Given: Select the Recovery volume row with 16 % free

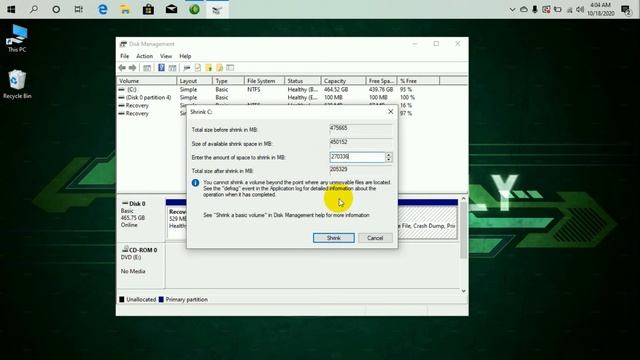Looking at the screenshot, I should click(292, 105).
